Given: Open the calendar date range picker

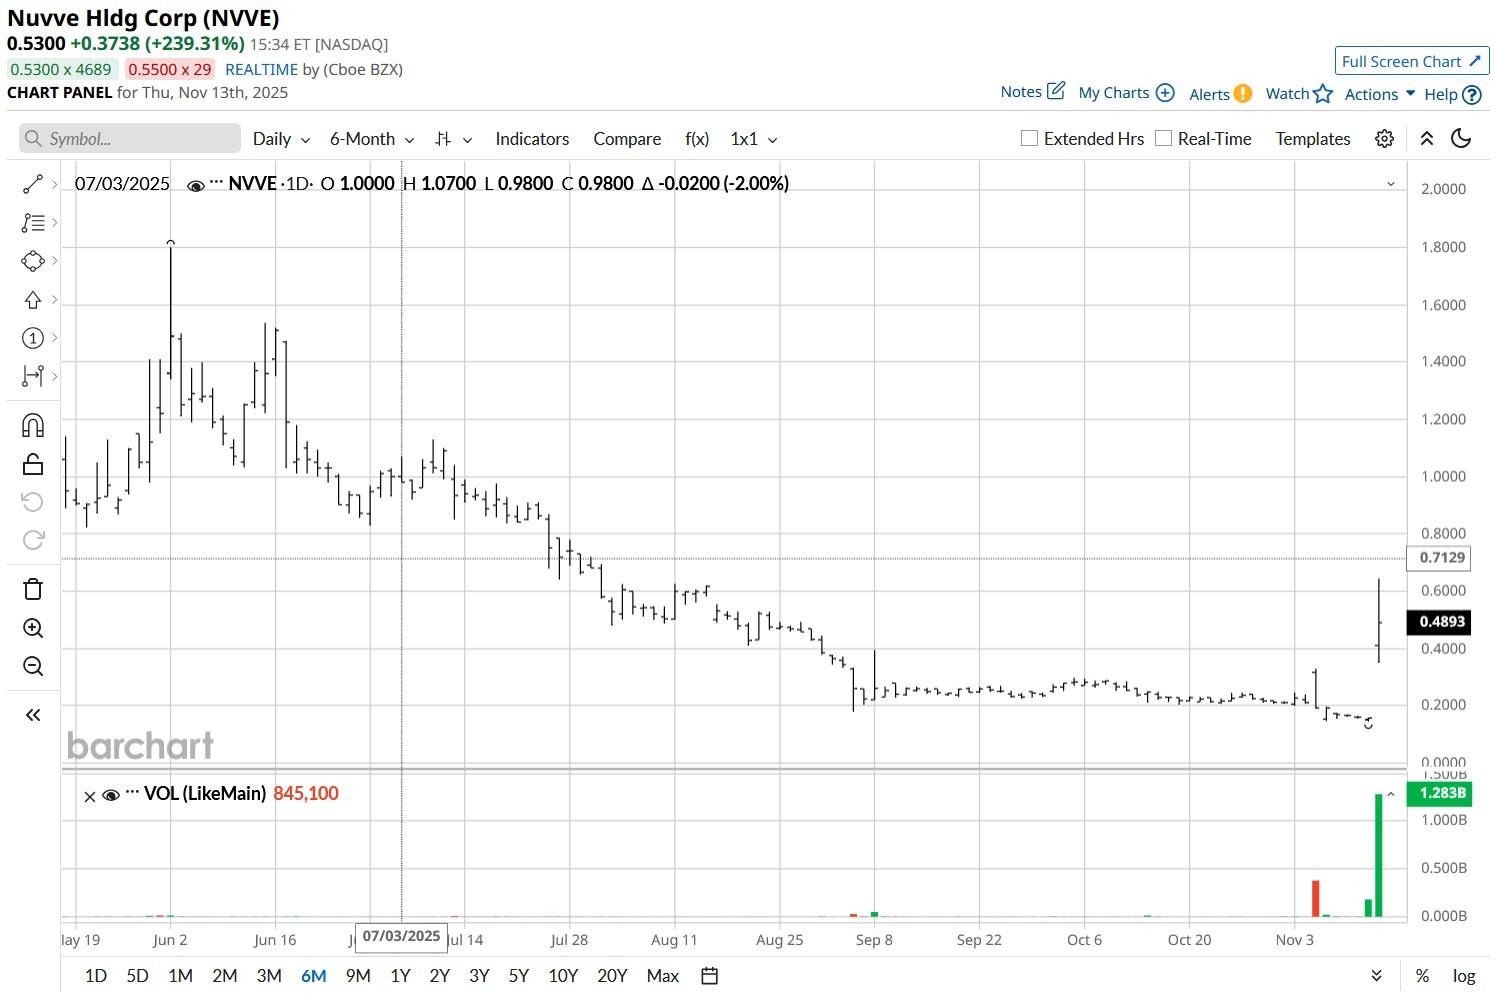Looking at the screenshot, I should pos(710,976).
